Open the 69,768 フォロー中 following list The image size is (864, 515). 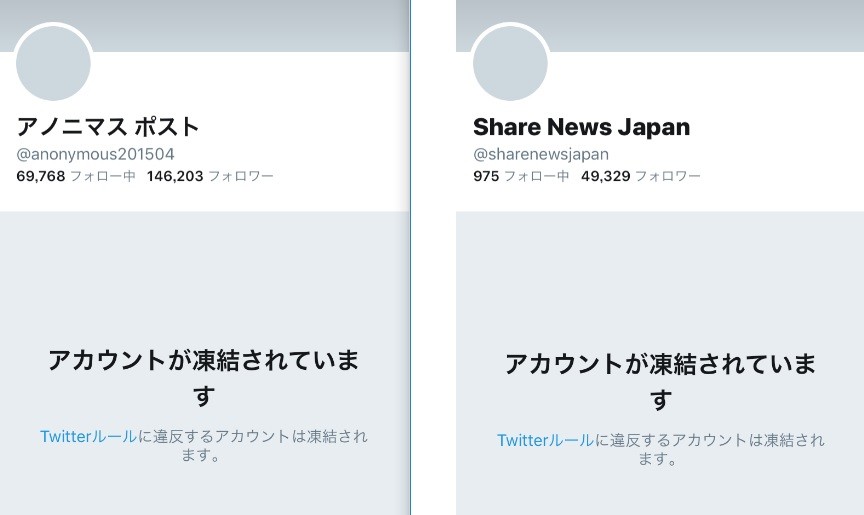click(x=76, y=176)
